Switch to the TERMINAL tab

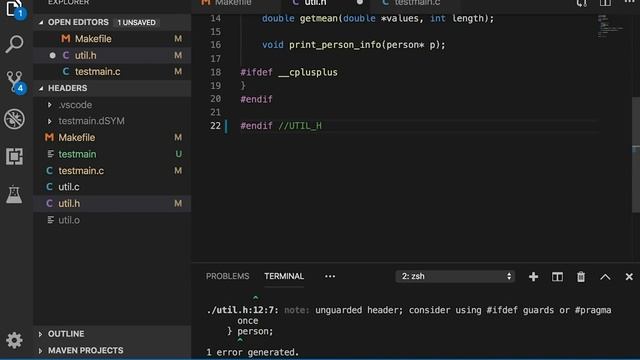click(284, 276)
